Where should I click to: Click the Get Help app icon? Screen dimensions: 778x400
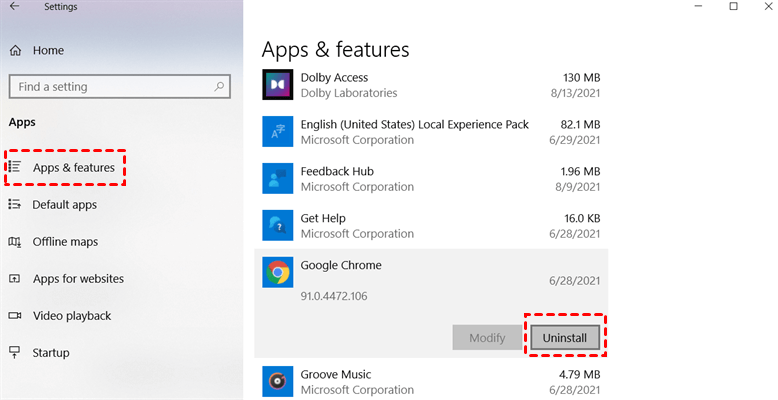click(x=277, y=226)
